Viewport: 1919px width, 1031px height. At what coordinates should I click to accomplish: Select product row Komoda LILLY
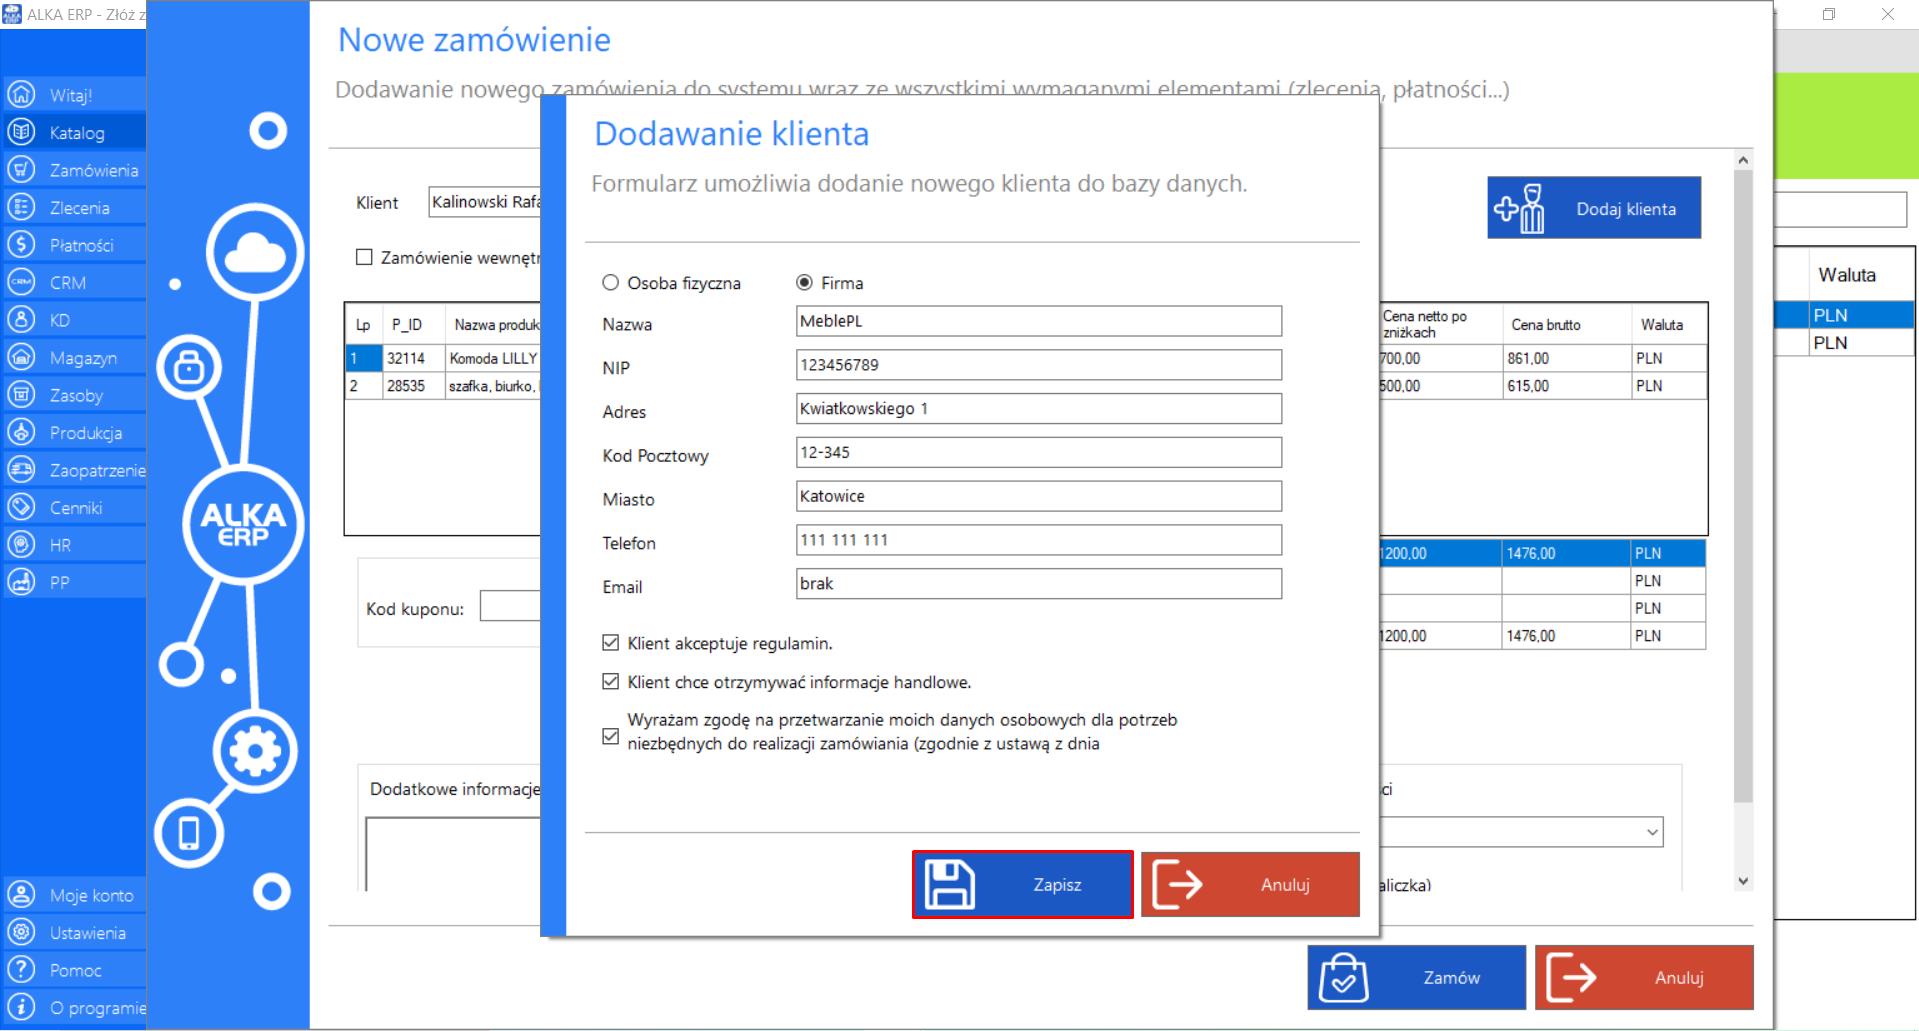click(443, 358)
